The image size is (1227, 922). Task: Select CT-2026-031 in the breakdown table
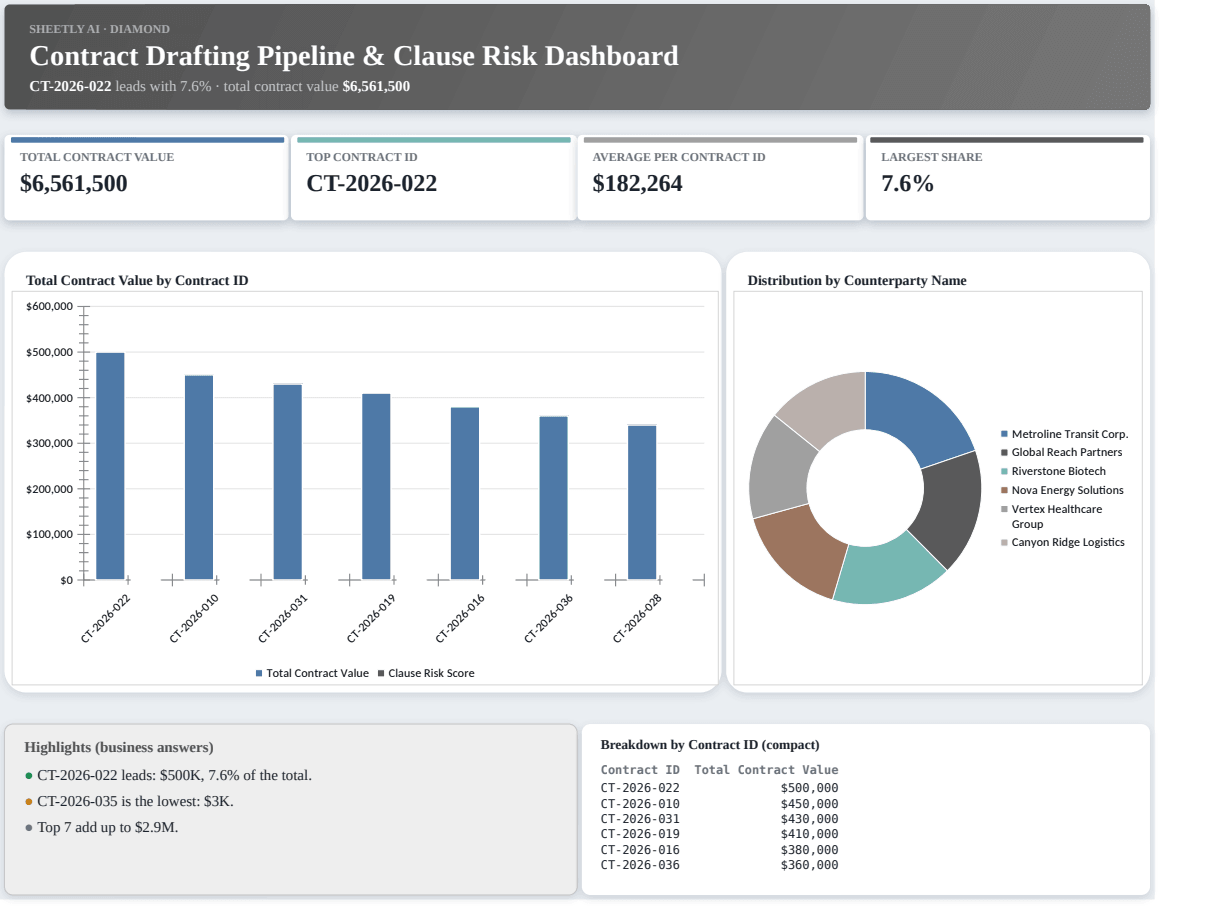pyautogui.click(x=640, y=819)
